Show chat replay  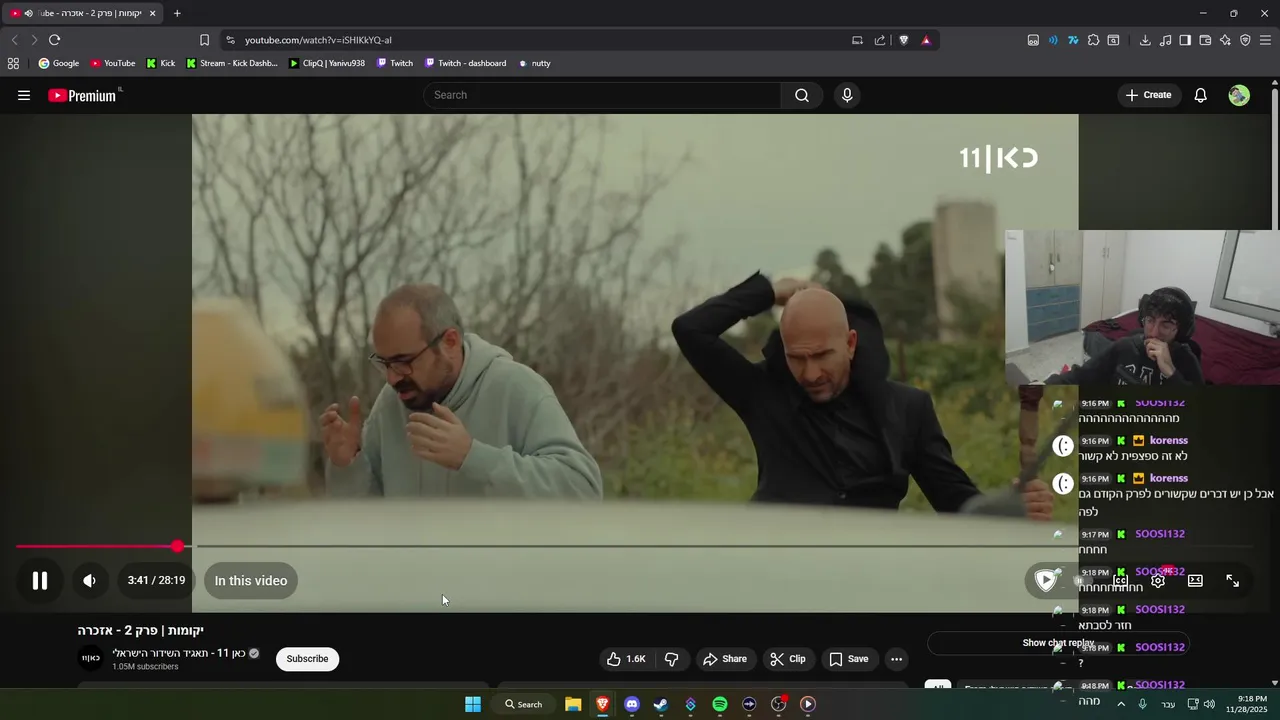[1058, 643]
